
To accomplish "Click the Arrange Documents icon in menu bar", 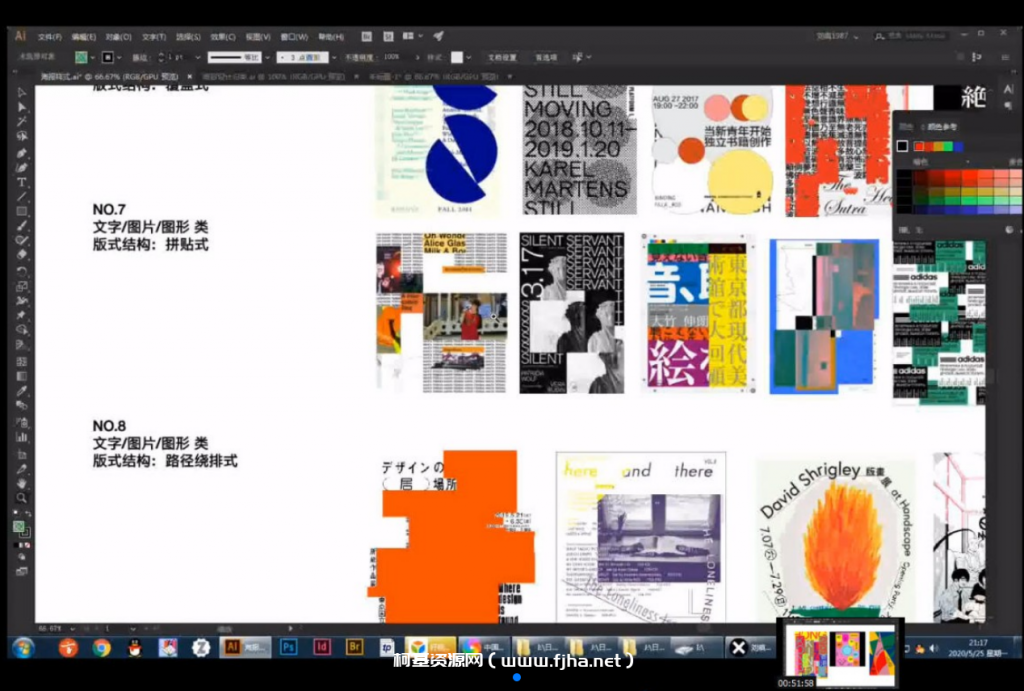I will tap(408, 36).
